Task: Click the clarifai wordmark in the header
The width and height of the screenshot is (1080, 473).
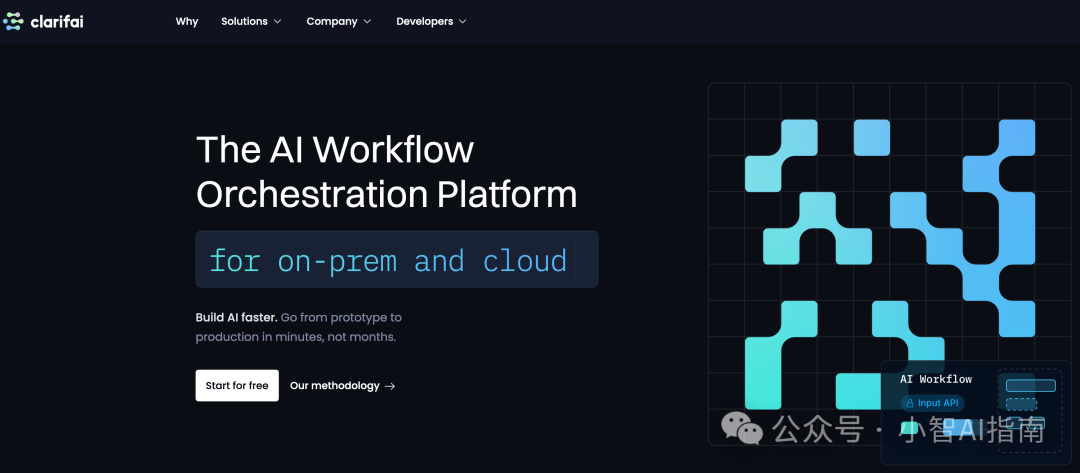Action: click(x=56, y=21)
